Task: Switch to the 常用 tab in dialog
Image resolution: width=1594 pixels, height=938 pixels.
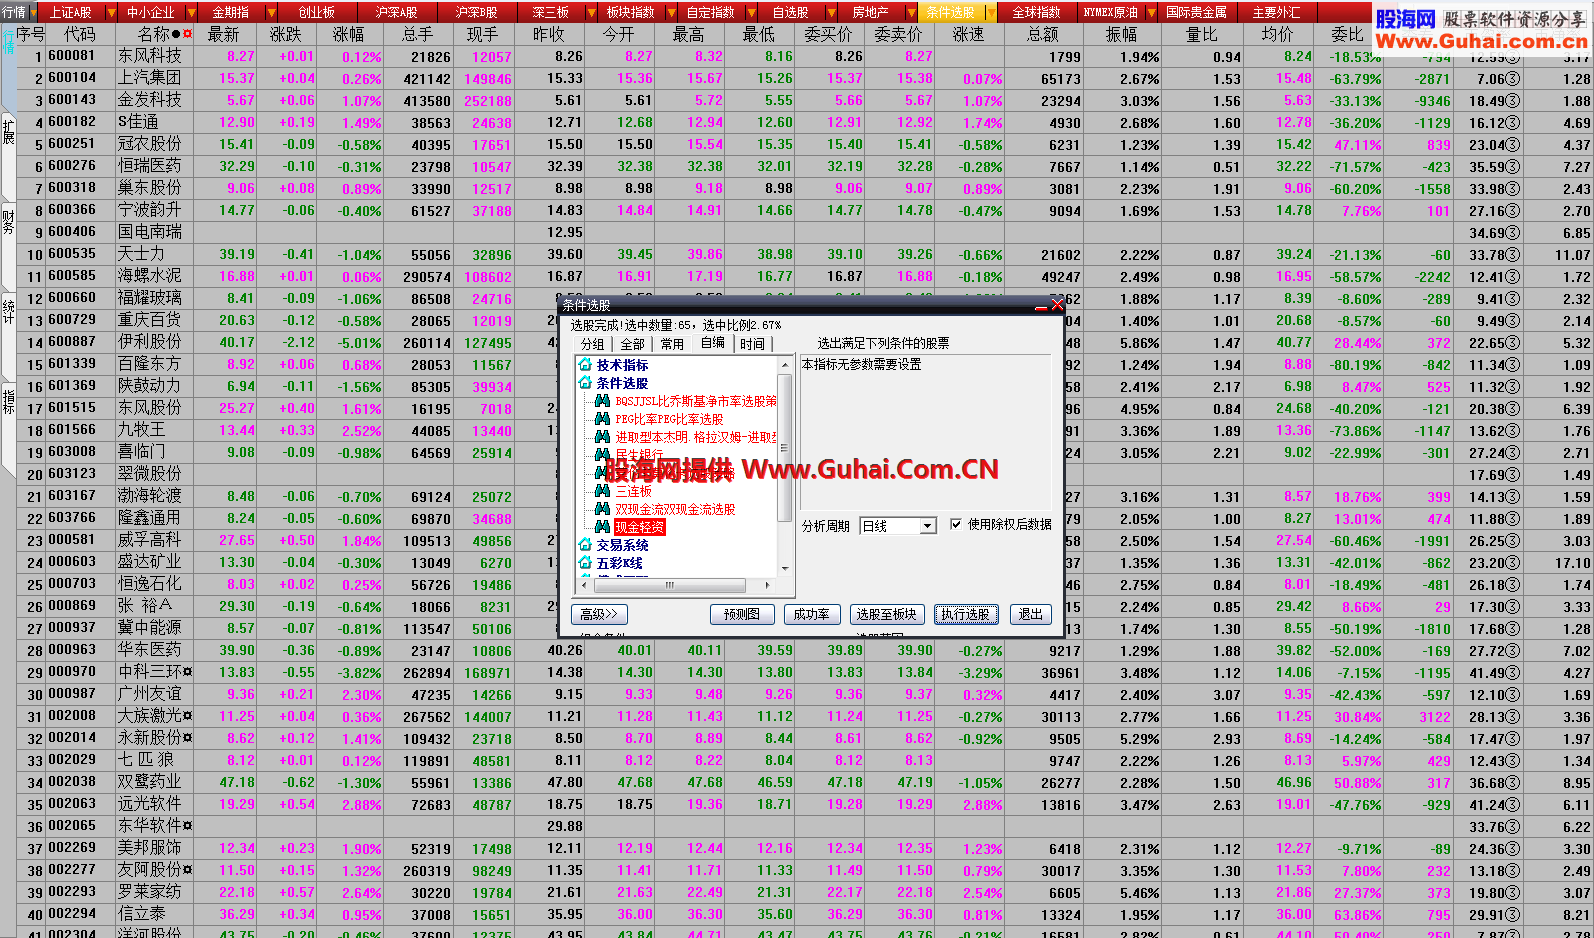Action: click(672, 344)
